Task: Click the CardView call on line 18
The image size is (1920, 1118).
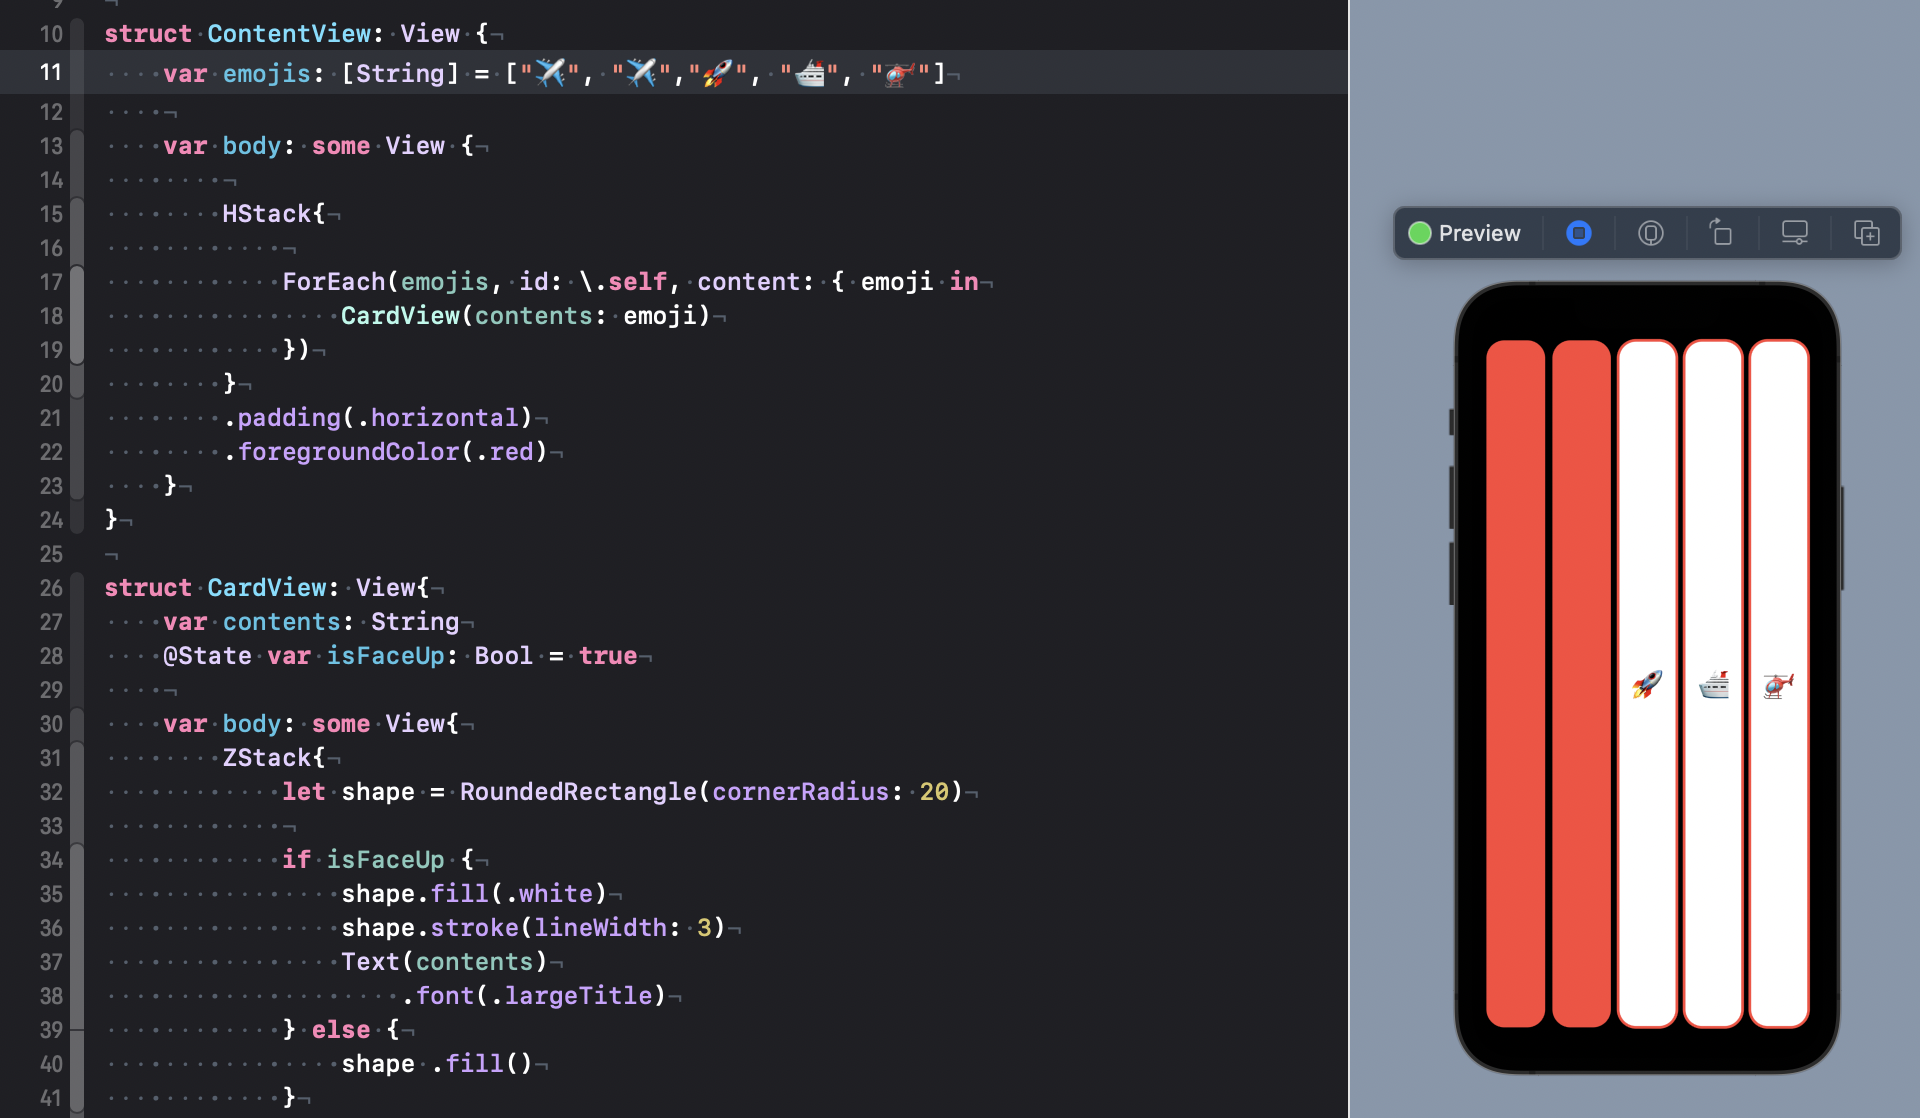Action: point(400,316)
